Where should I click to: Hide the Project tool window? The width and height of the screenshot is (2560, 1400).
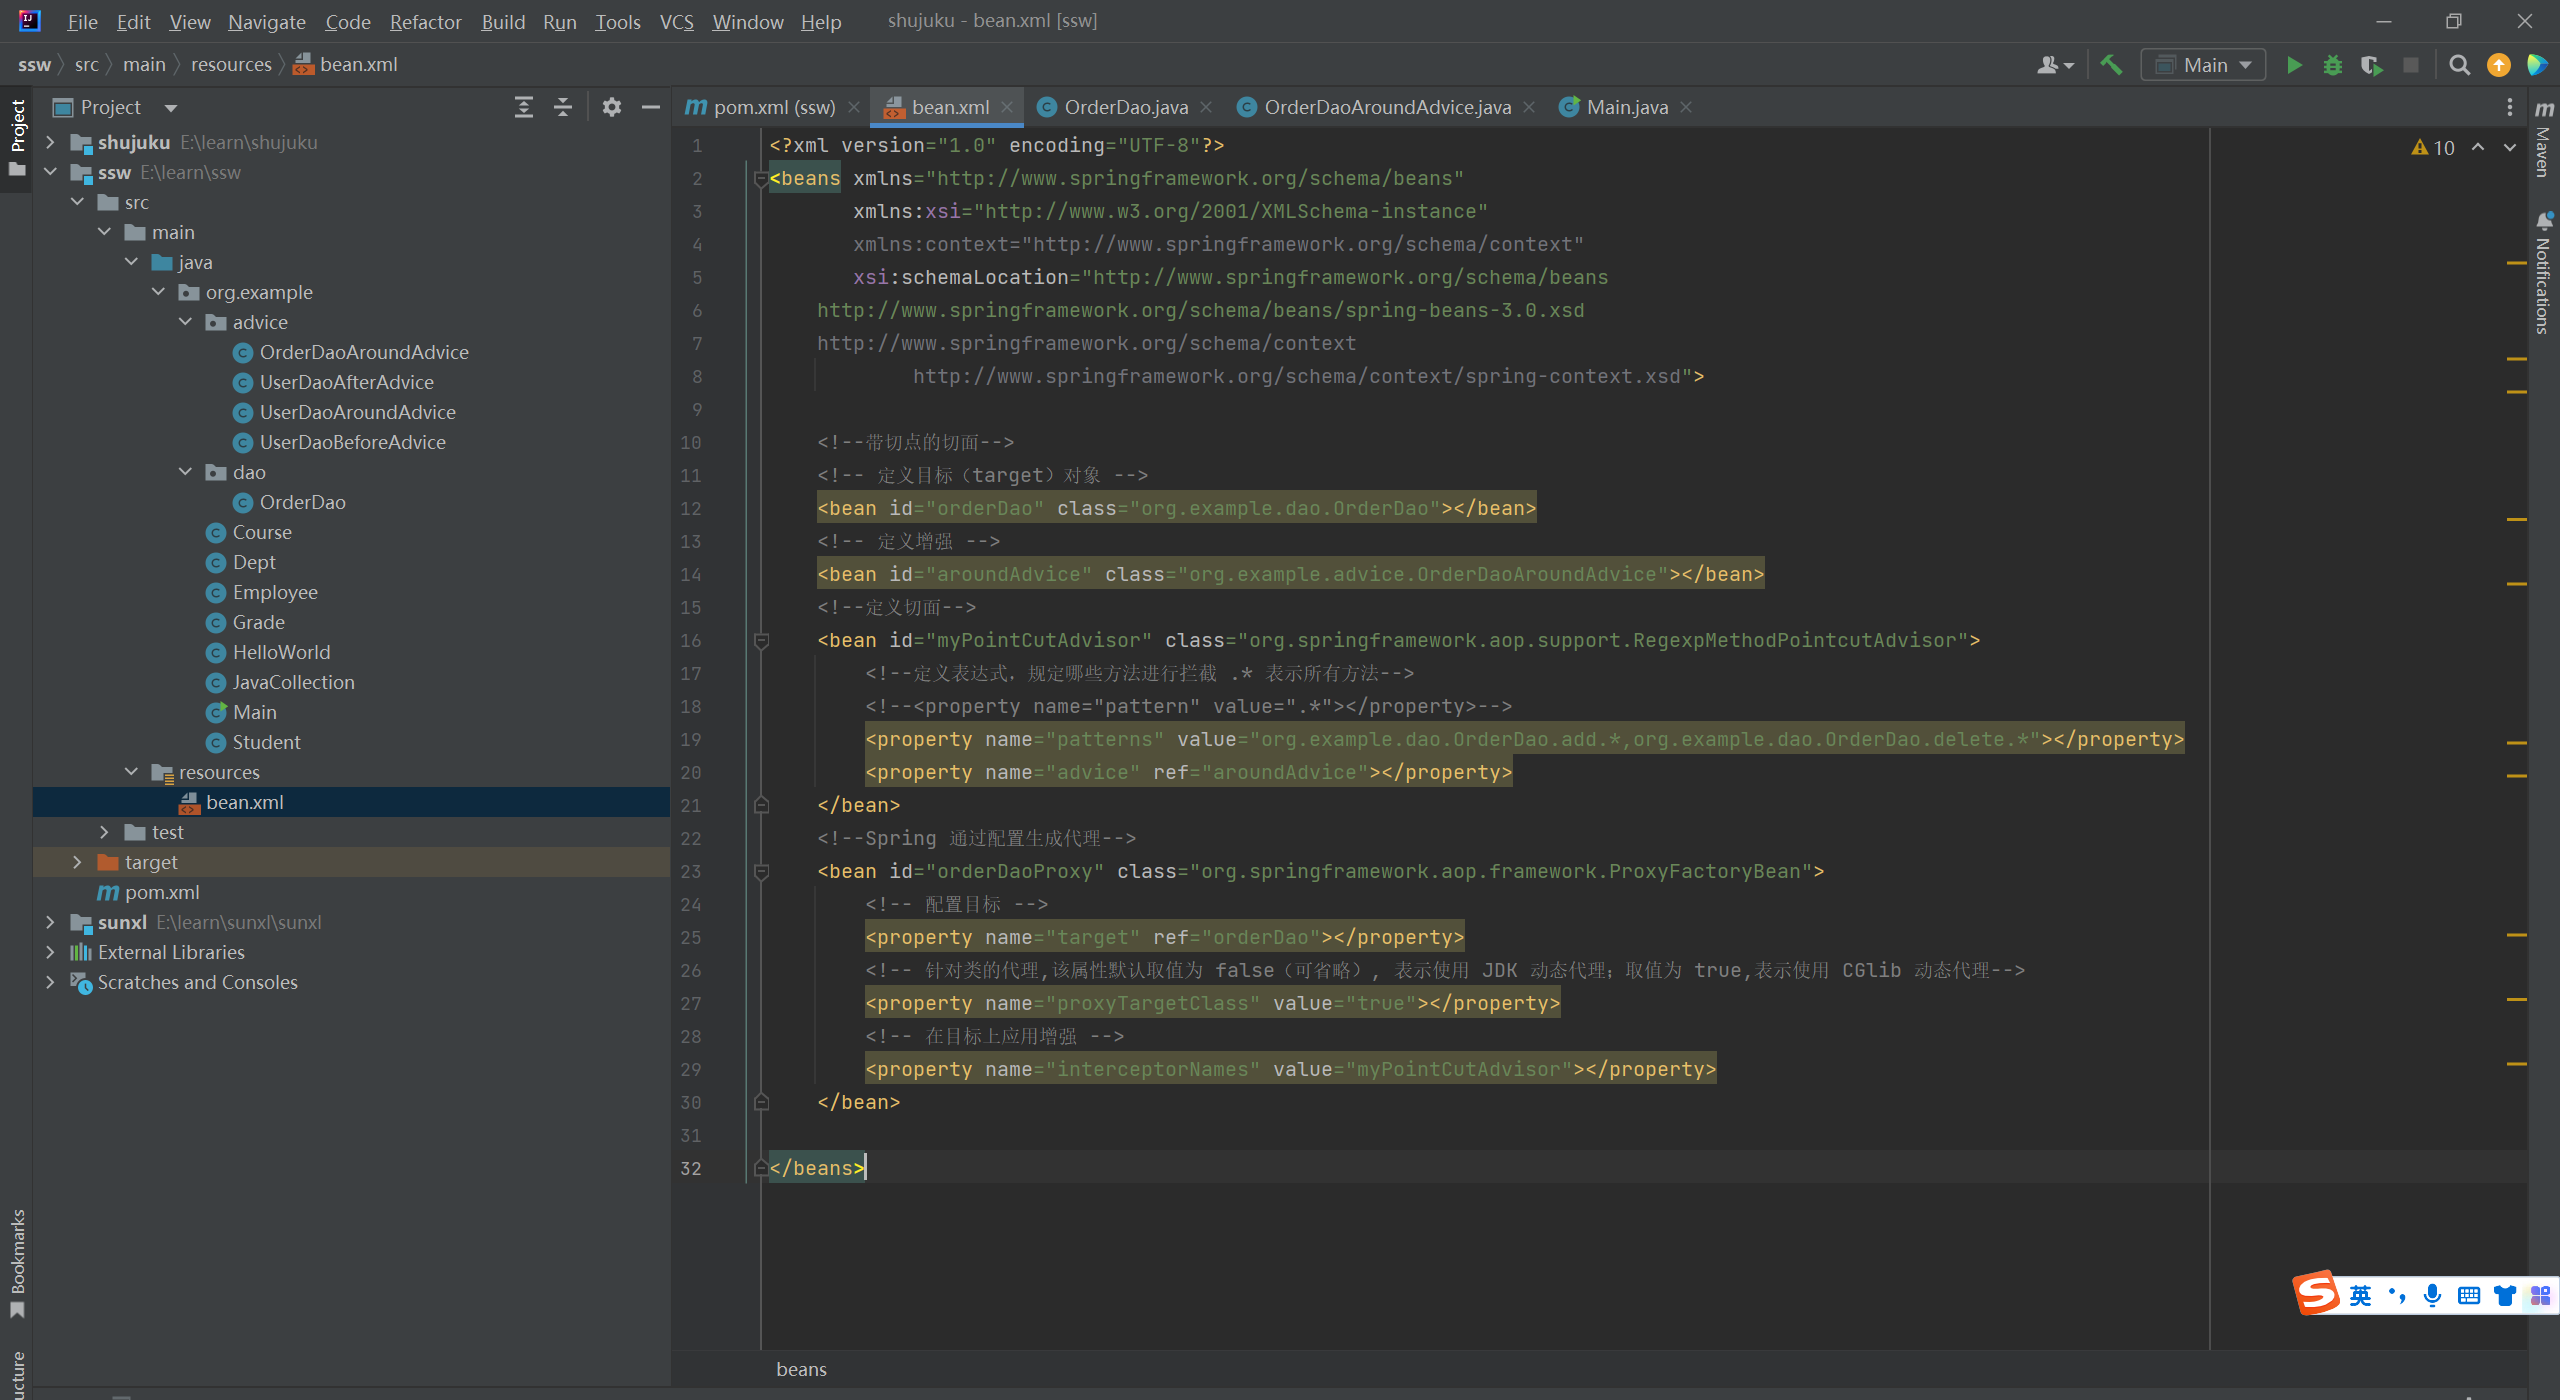650,107
